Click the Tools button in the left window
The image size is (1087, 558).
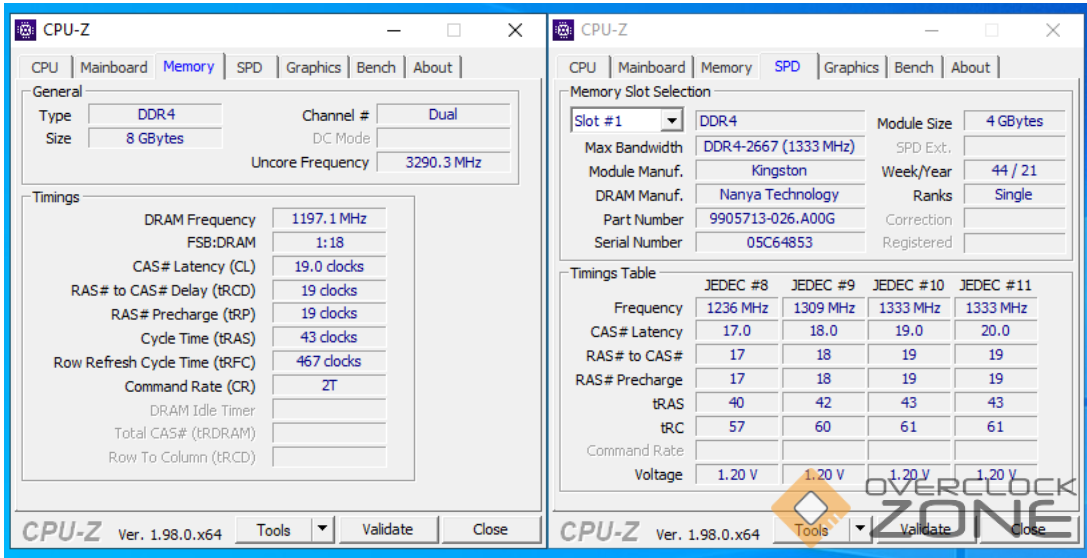273,530
